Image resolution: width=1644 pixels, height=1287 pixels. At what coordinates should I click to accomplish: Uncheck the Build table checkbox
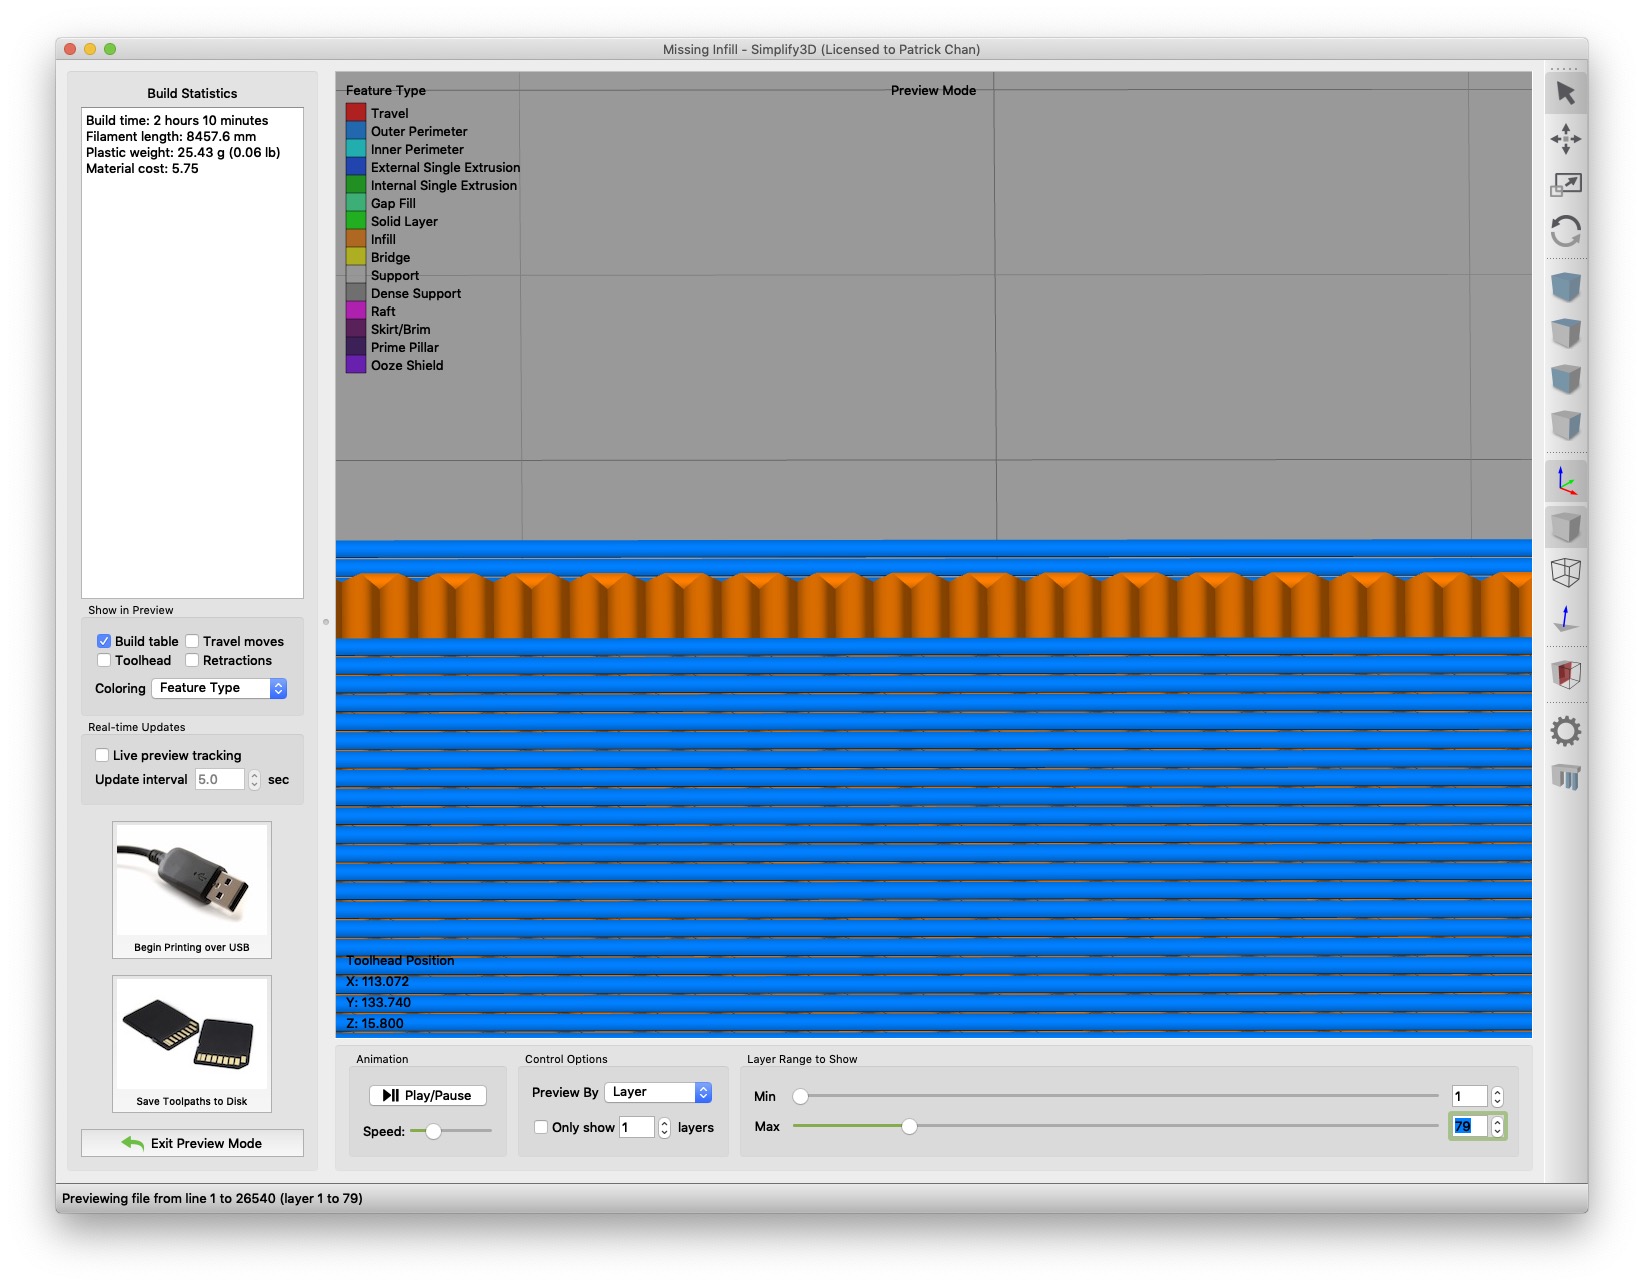104,641
